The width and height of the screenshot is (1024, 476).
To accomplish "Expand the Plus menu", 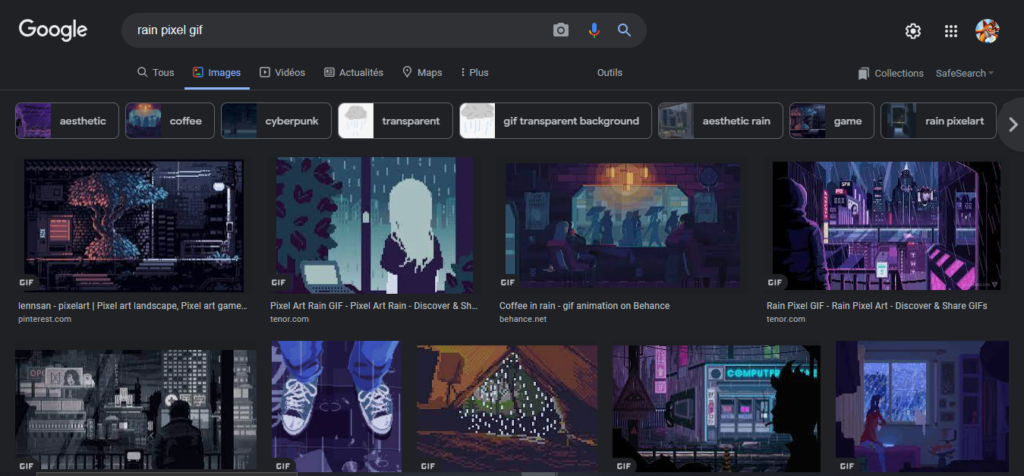I will click(474, 72).
